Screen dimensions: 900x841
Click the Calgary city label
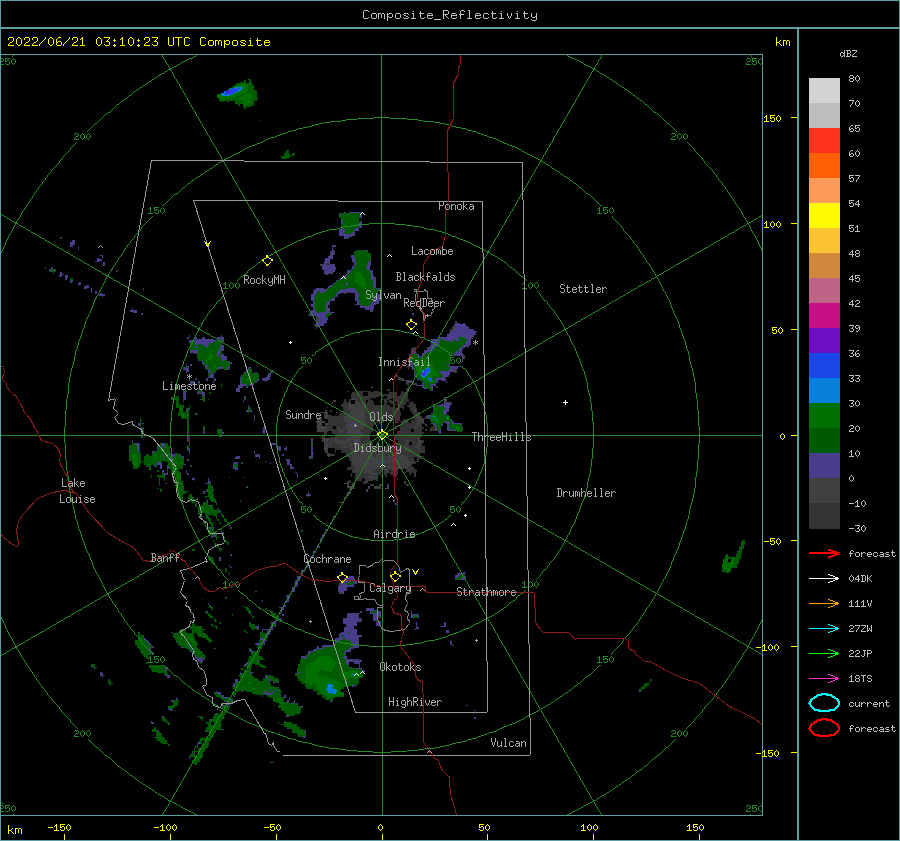click(x=390, y=588)
